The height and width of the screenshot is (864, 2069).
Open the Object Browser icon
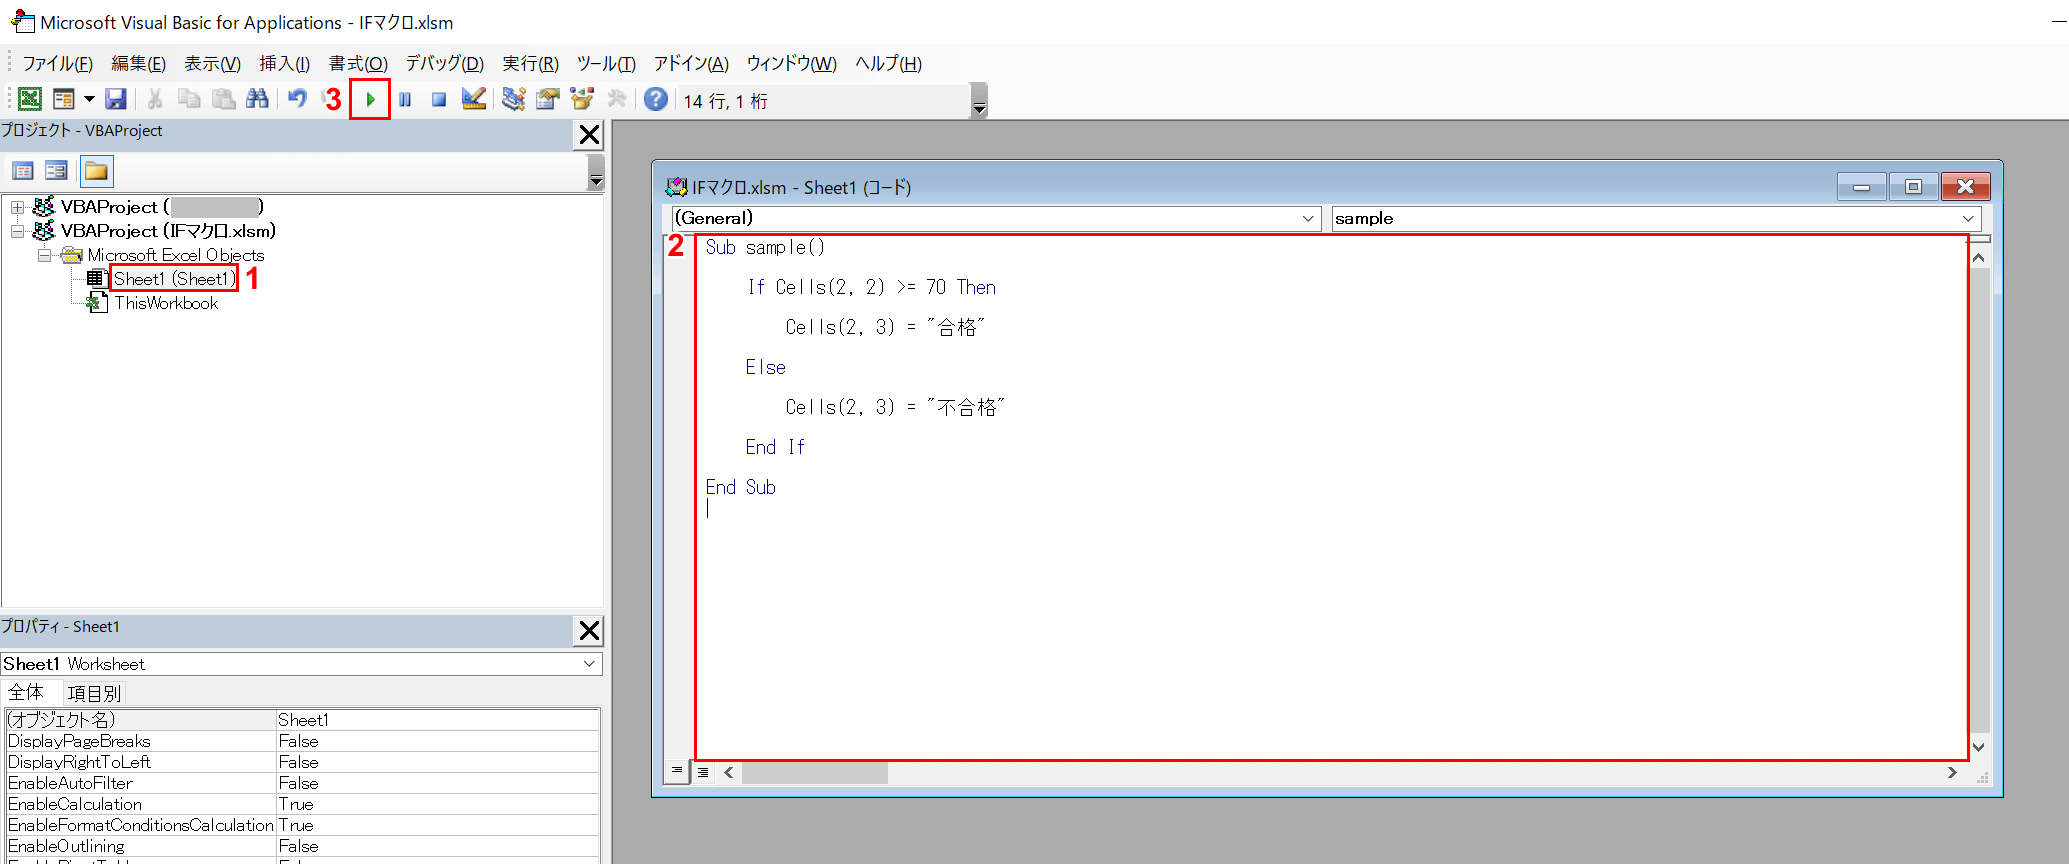(581, 99)
